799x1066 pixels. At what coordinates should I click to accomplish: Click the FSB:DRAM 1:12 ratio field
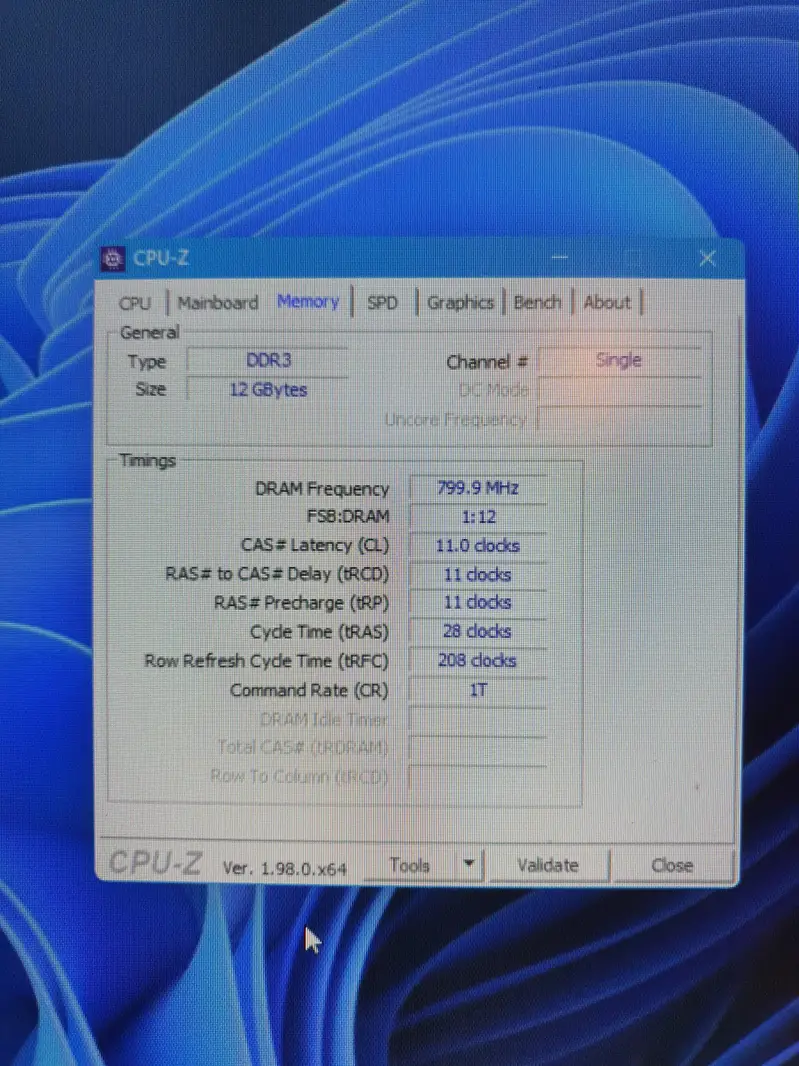pyautogui.click(x=478, y=518)
